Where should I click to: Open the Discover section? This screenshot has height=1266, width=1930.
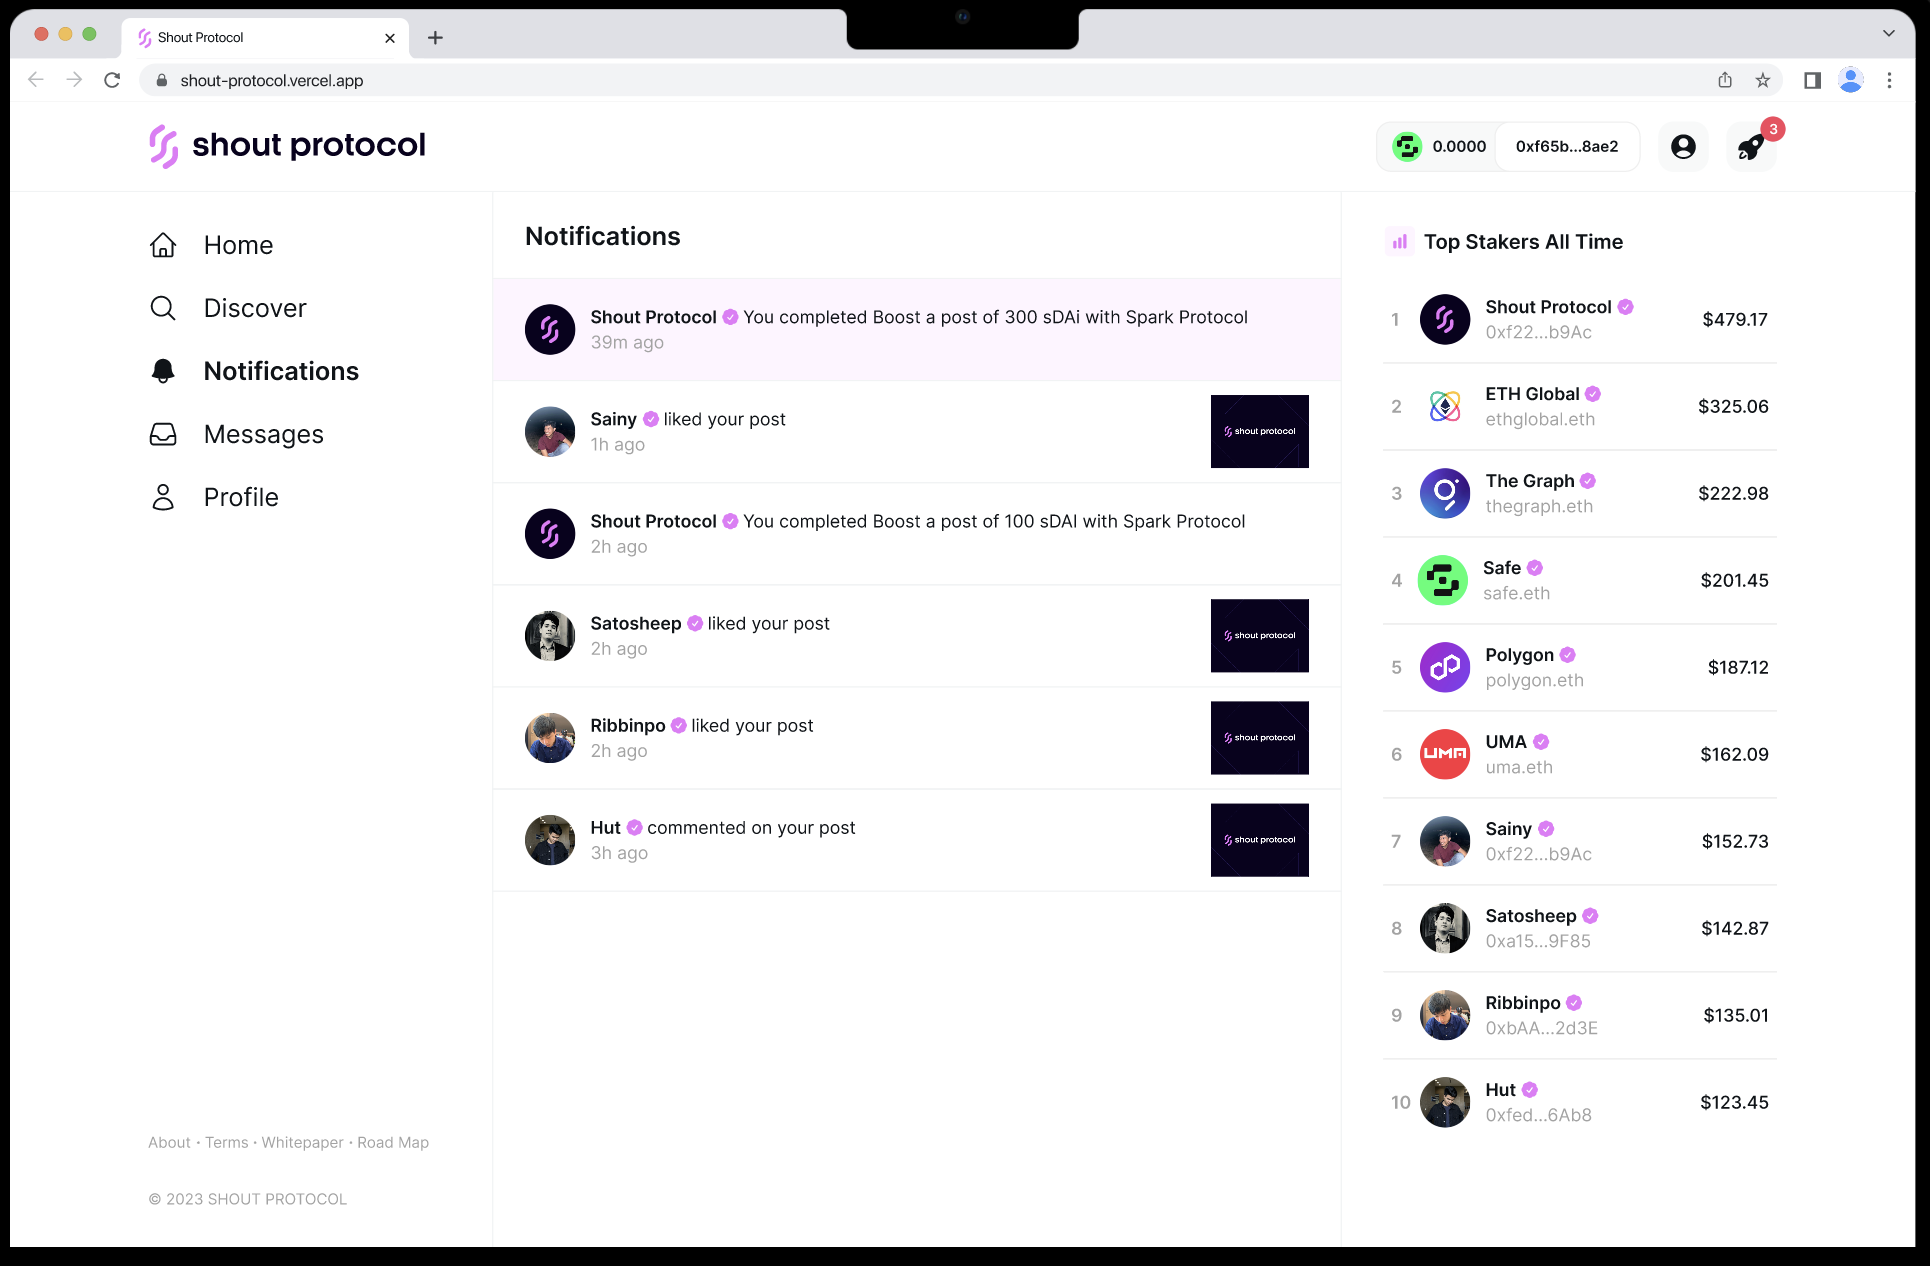point(256,307)
